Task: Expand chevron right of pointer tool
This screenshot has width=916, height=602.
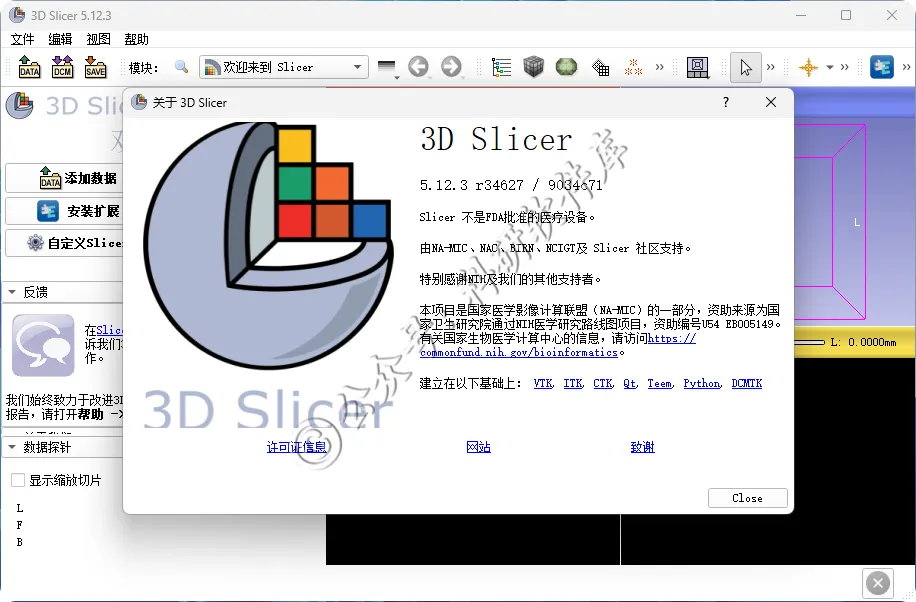Action: click(x=771, y=67)
